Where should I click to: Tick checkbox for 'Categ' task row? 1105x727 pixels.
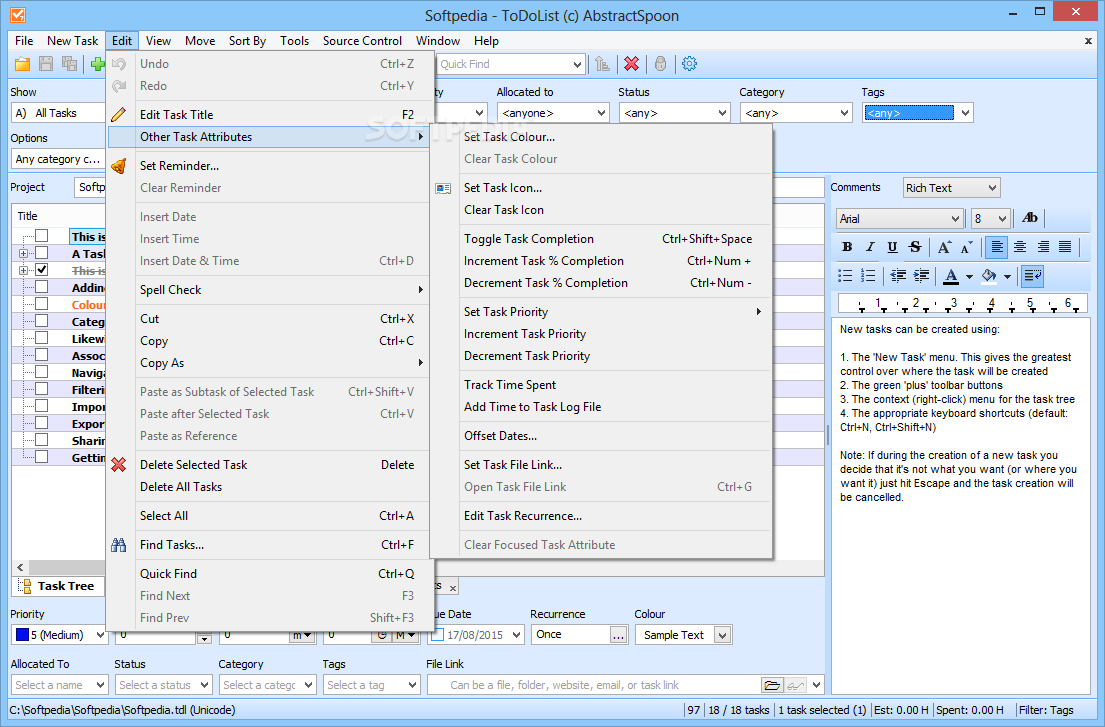pos(42,321)
